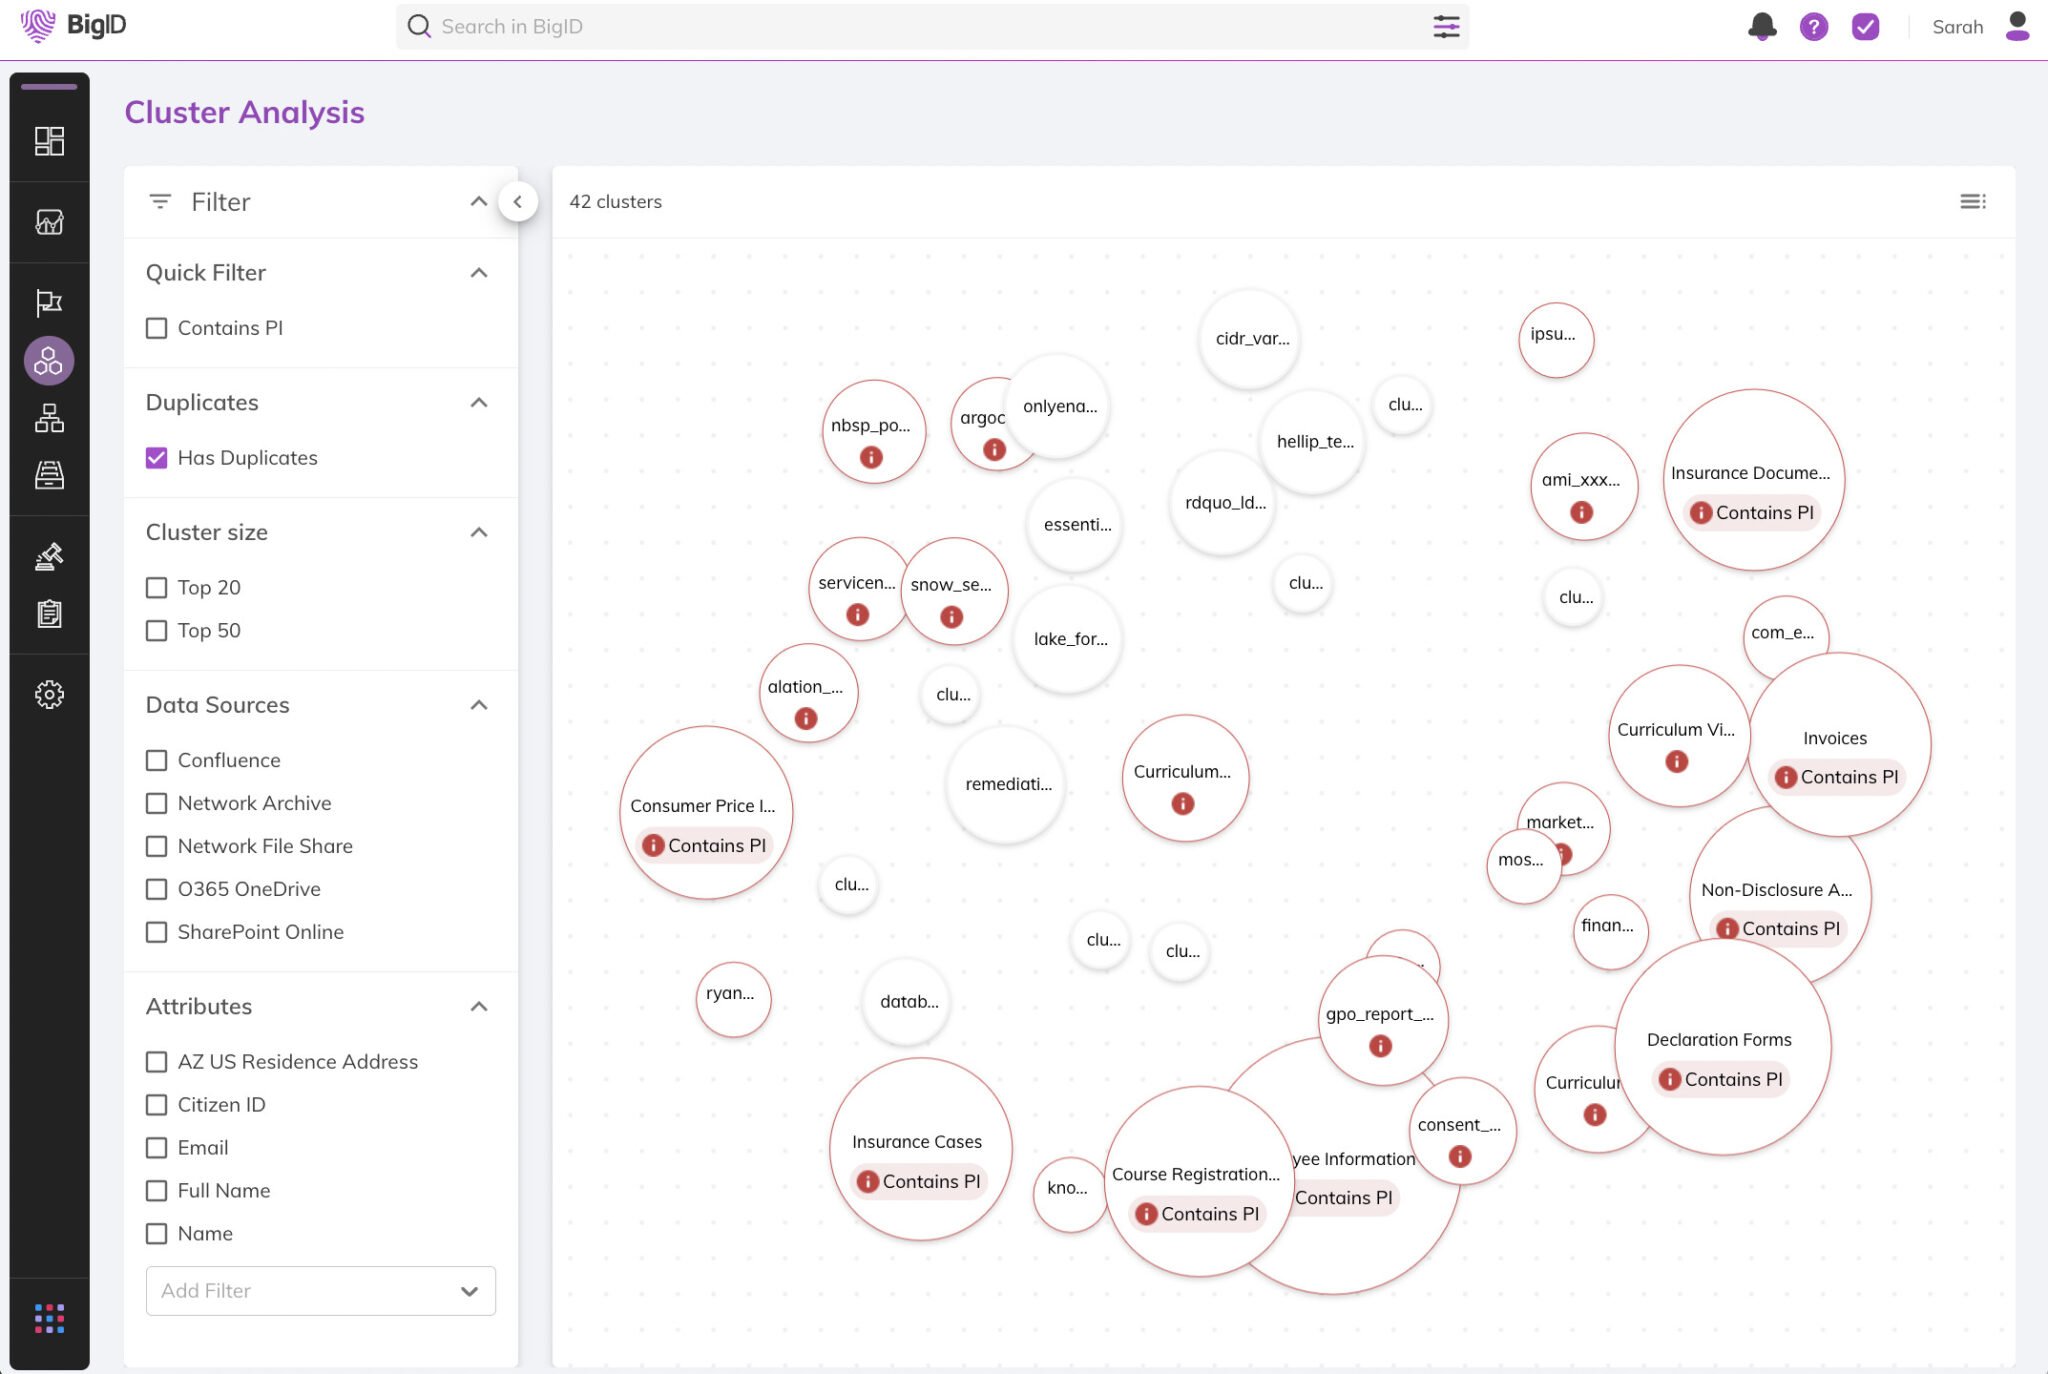Open search filter options beside the search bar
The image size is (2048, 1374).
tap(1447, 26)
